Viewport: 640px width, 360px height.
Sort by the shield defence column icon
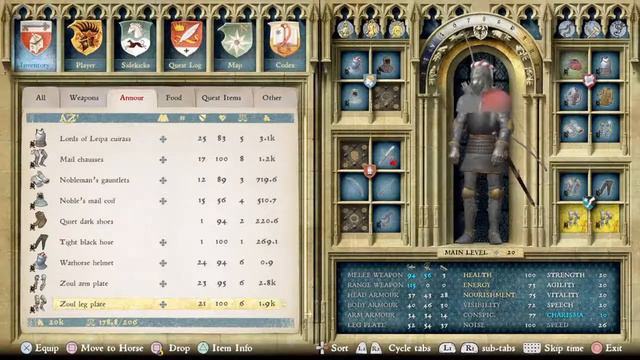point(202,118)
